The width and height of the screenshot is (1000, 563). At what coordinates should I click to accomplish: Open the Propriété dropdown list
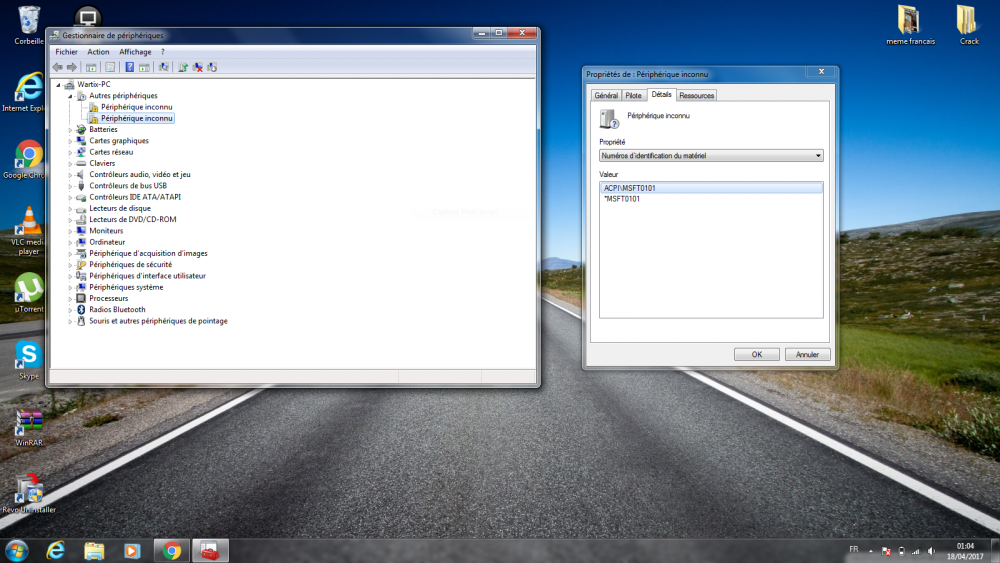(x=711, y=156)
